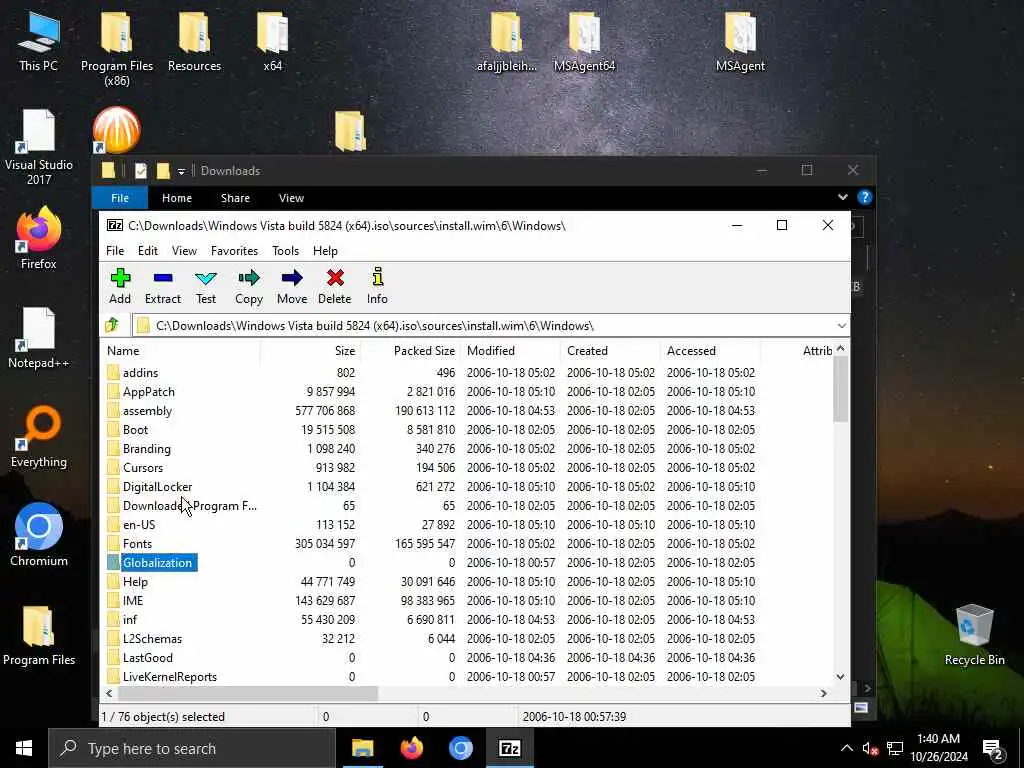Select the Resources desktop folder
The image size is (1024, 768).
click(x=194, y=42)
